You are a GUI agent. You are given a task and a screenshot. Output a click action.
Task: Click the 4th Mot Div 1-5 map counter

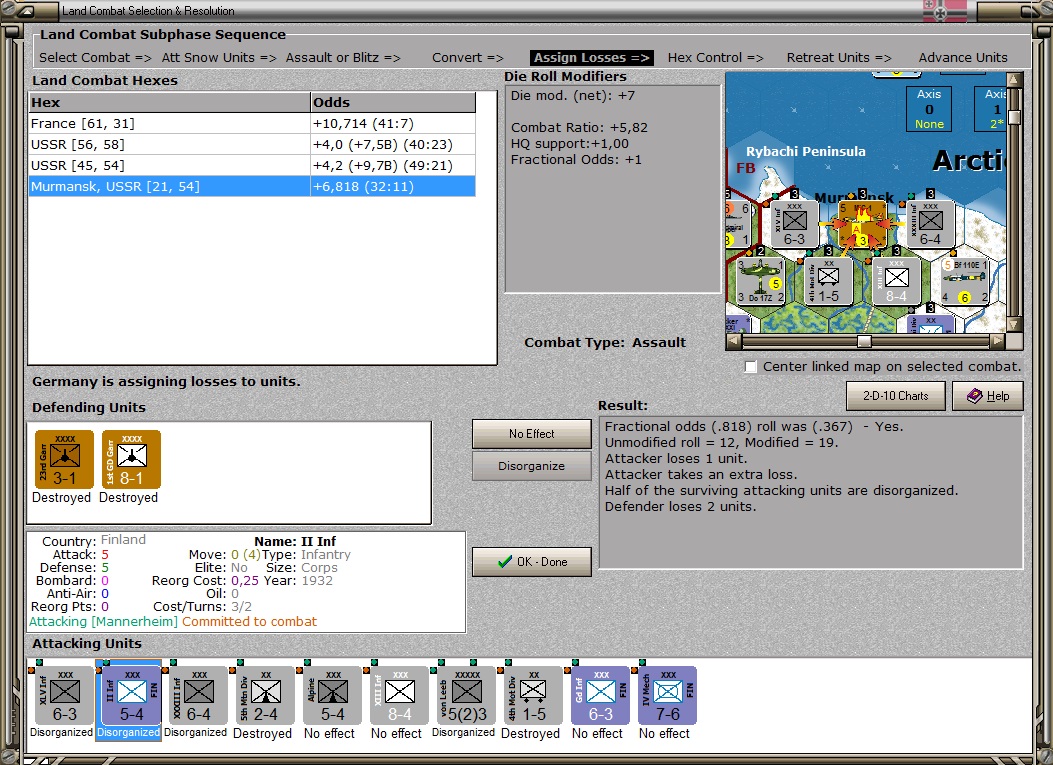click(828, 281)
